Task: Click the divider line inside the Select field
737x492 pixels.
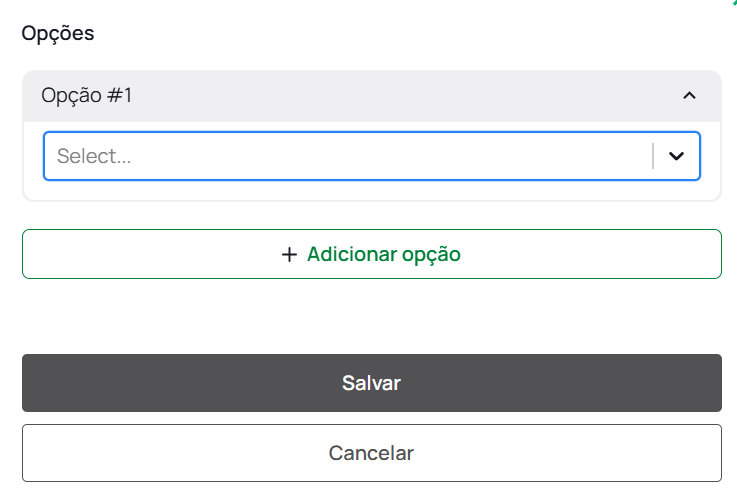Action: pos(653,156)
